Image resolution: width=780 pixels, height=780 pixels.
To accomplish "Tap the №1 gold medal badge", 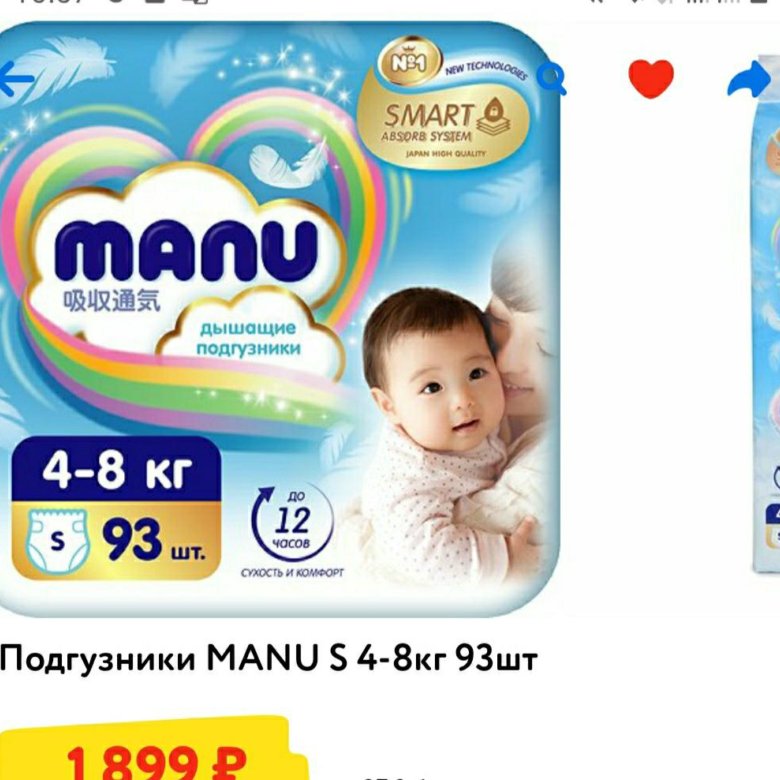I will coord(409,62).
